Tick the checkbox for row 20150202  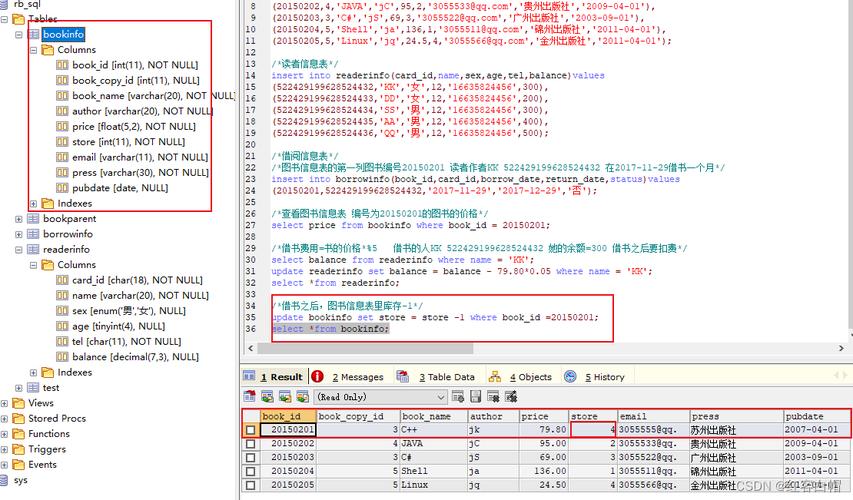(250, 443)
